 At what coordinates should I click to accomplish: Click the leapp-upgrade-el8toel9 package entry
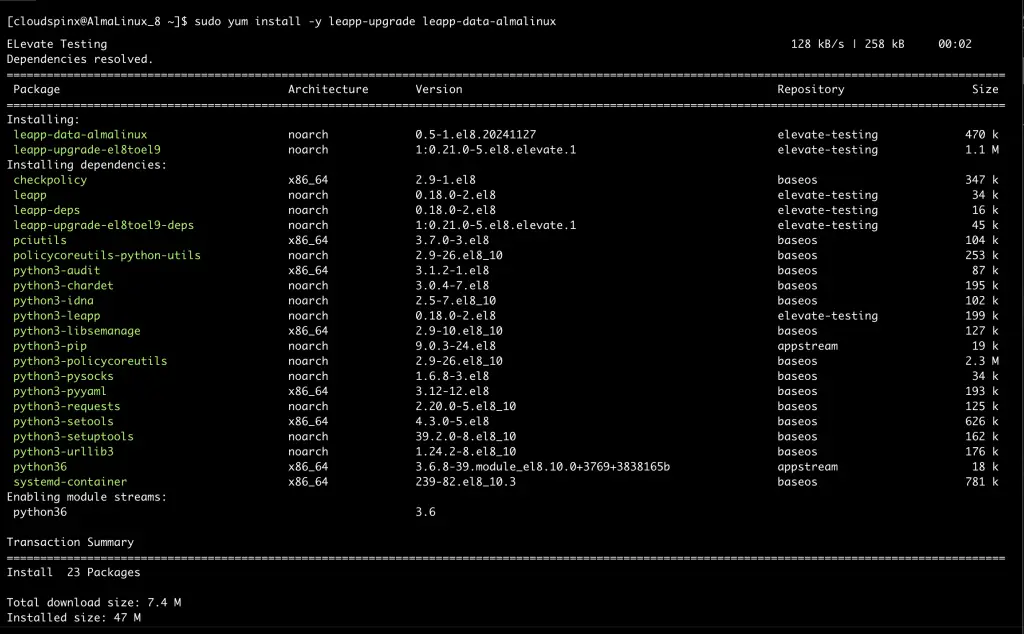(82, 149)
